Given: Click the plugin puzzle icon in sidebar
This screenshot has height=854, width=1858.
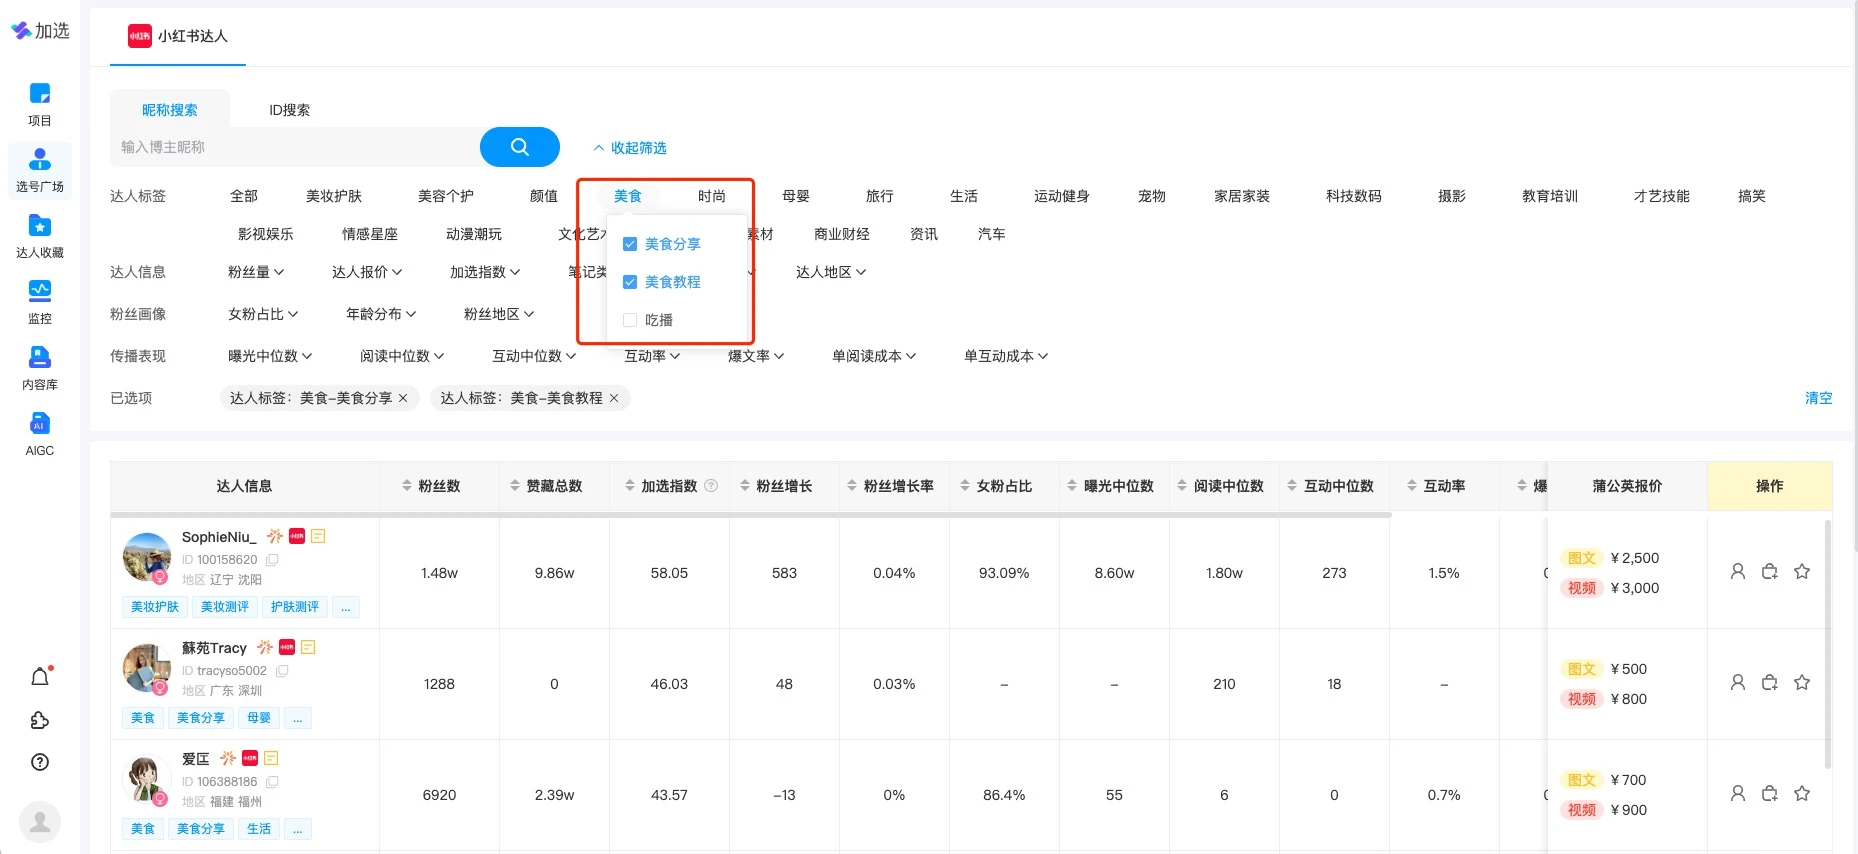Looking at the screenshot, I should [40, 720].
